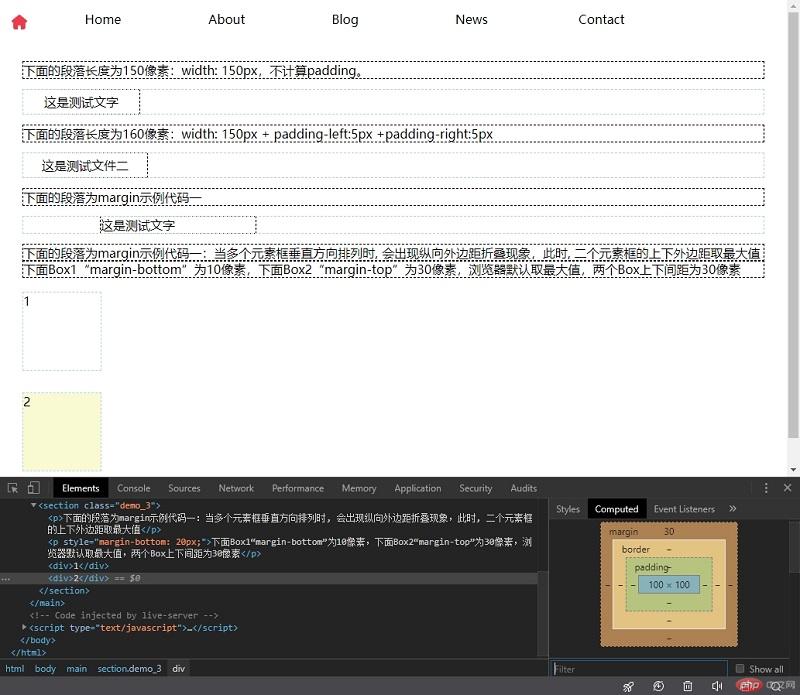800x695 pixels.
Task: Open the Memory tab
Action: pyautogui.click(x=359, y=488)
